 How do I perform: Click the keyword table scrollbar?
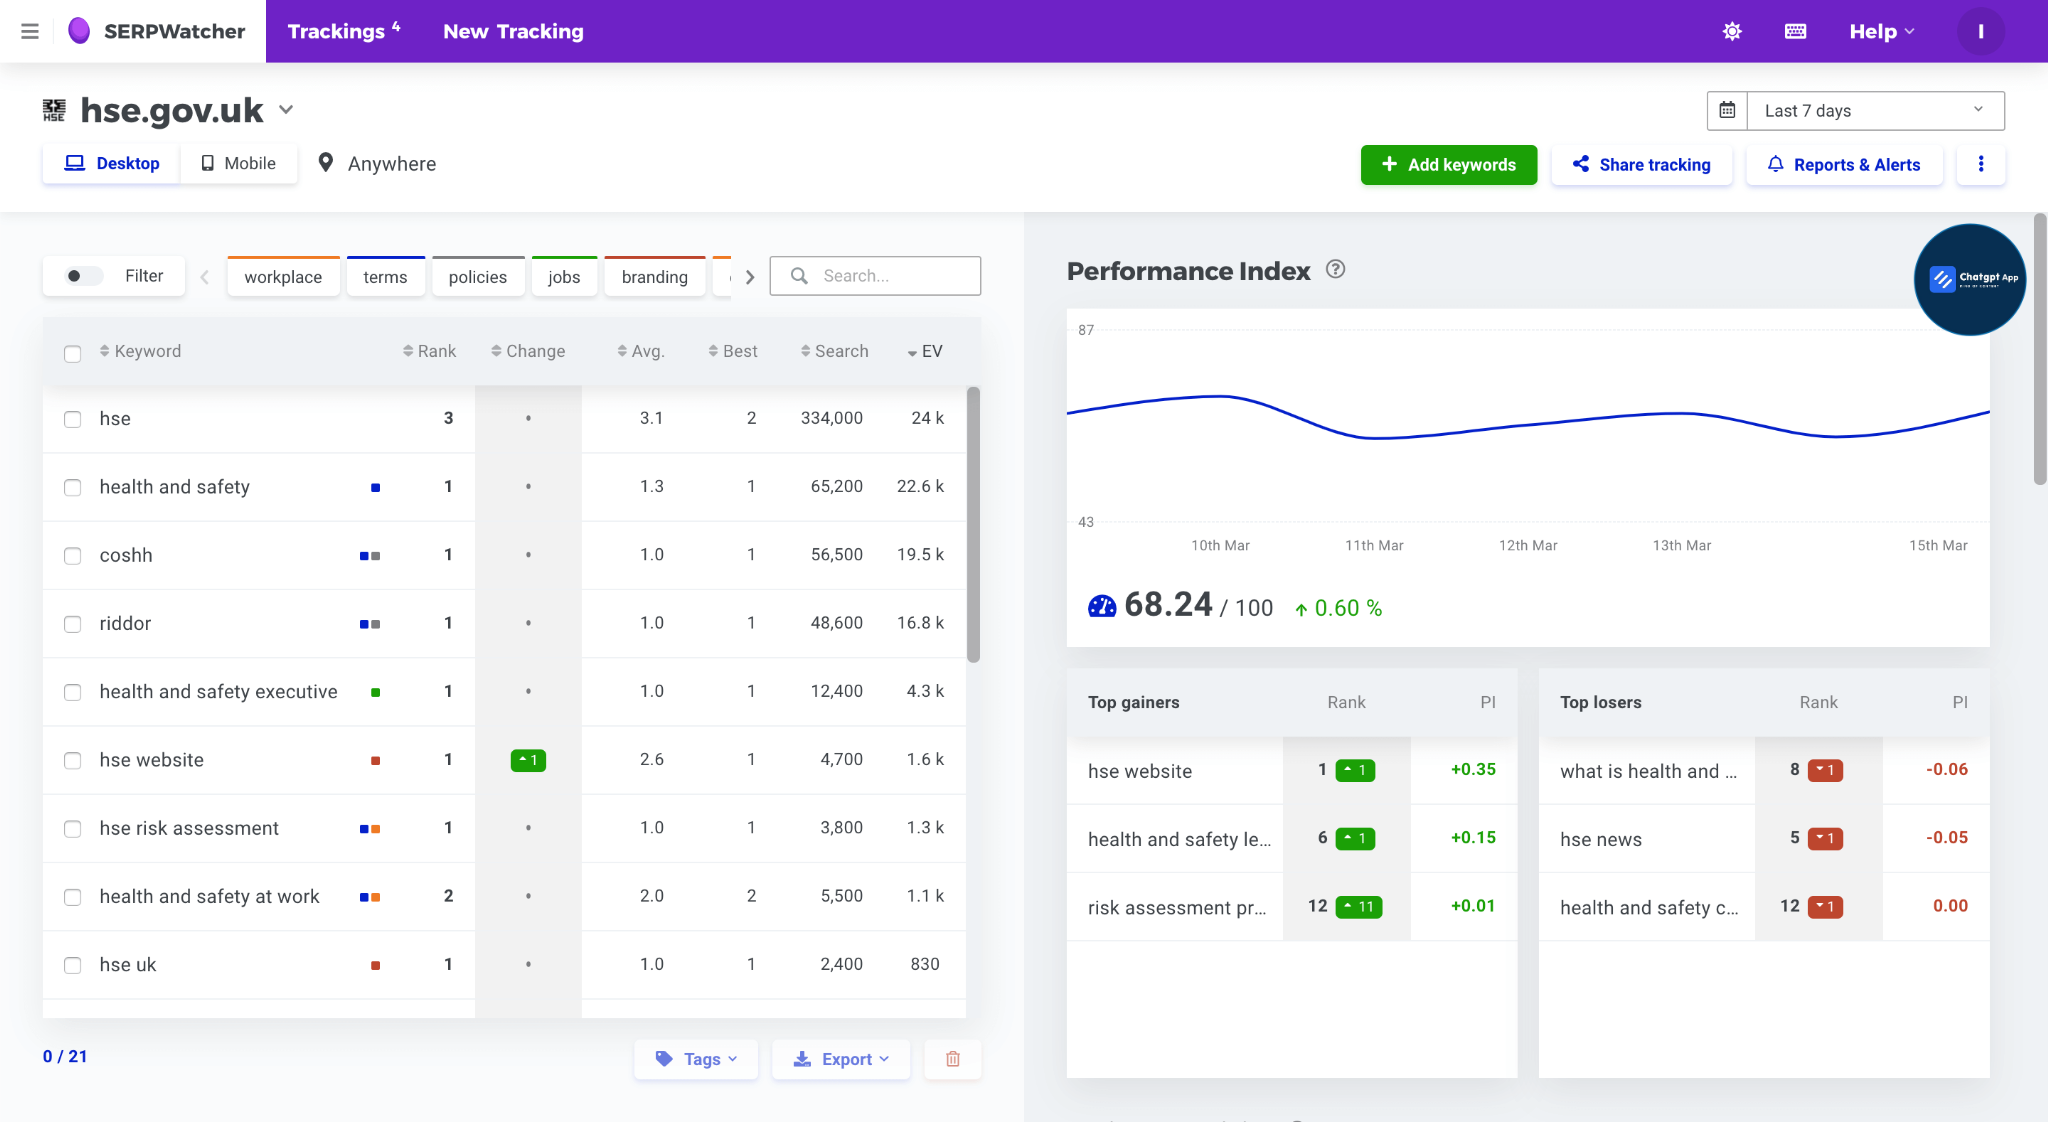(973, 524)
